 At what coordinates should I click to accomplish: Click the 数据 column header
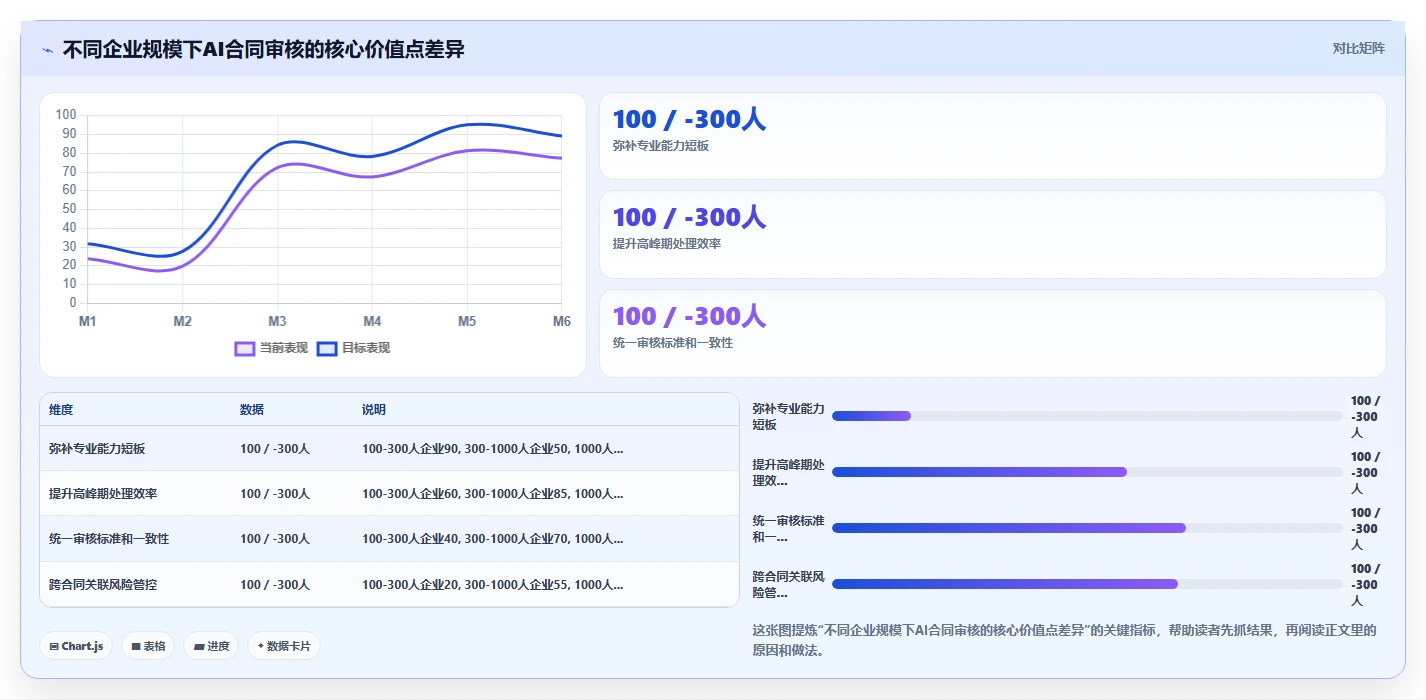(252, 410)
